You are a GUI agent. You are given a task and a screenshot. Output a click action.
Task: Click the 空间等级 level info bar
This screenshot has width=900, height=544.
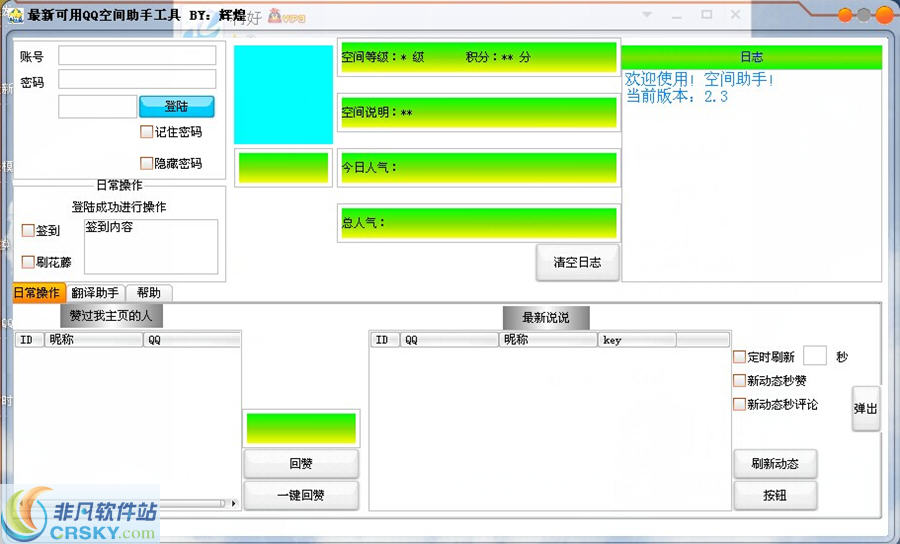tap(479, 57)
